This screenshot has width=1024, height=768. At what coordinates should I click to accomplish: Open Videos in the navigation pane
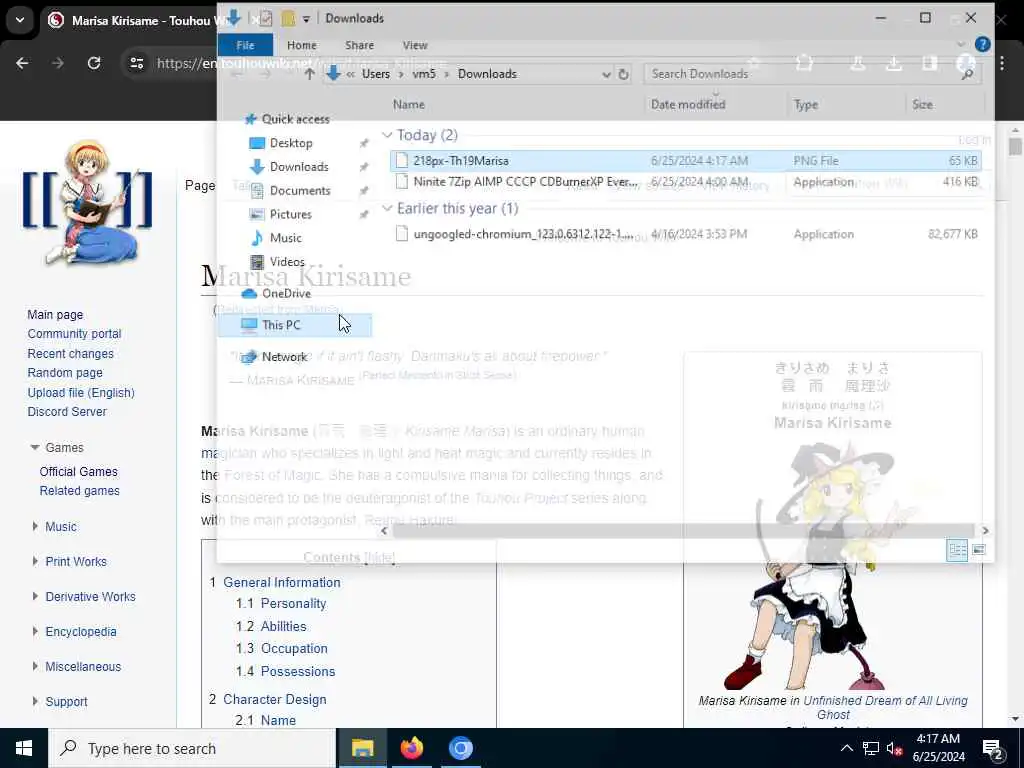click(x=287, y=262)
